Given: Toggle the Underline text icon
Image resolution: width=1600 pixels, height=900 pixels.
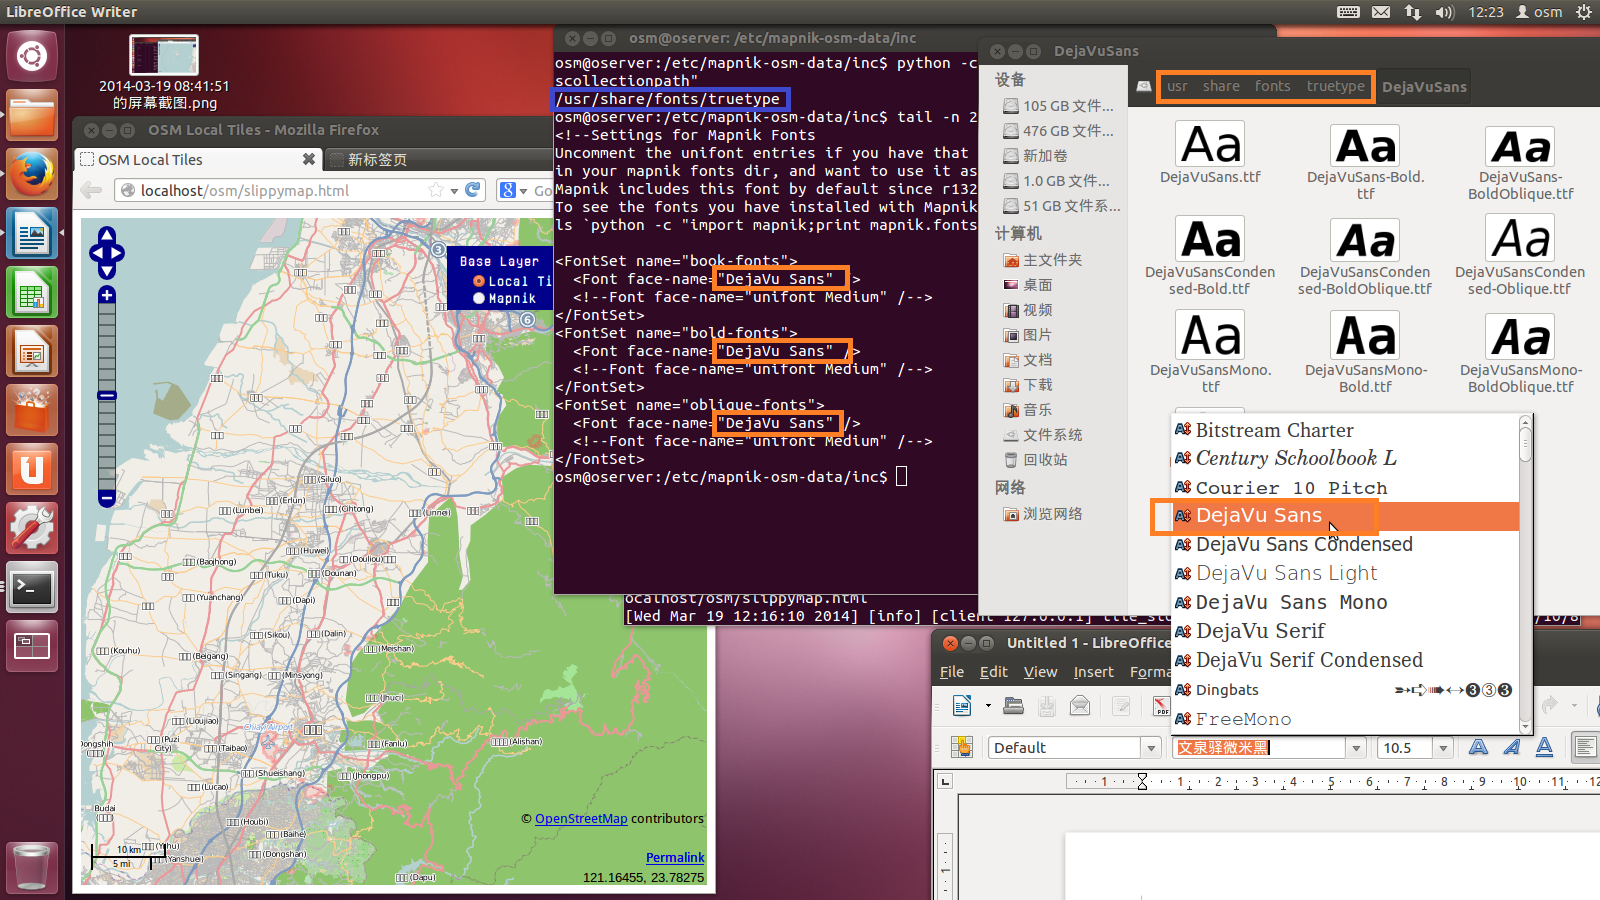Looking at the screenshot, I should pos(1544,747).
